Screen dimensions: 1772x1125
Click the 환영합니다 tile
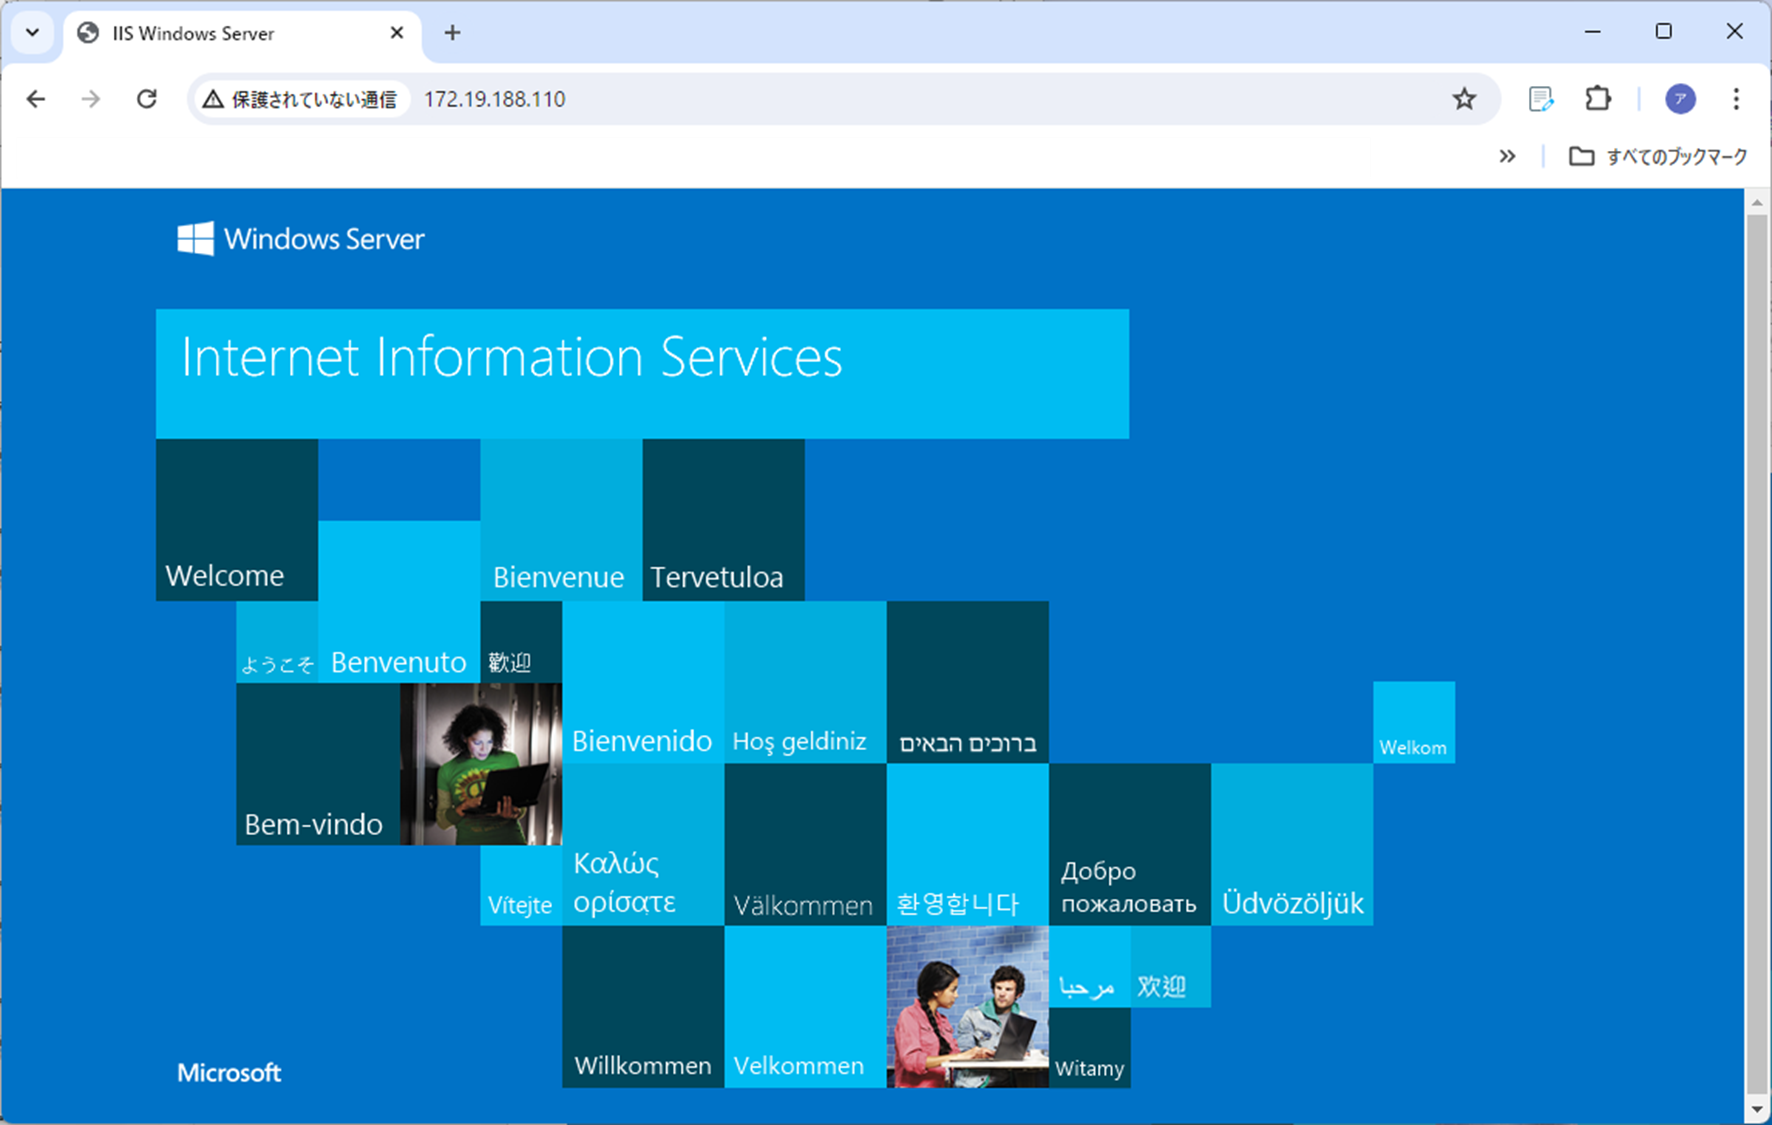(967, 845)
